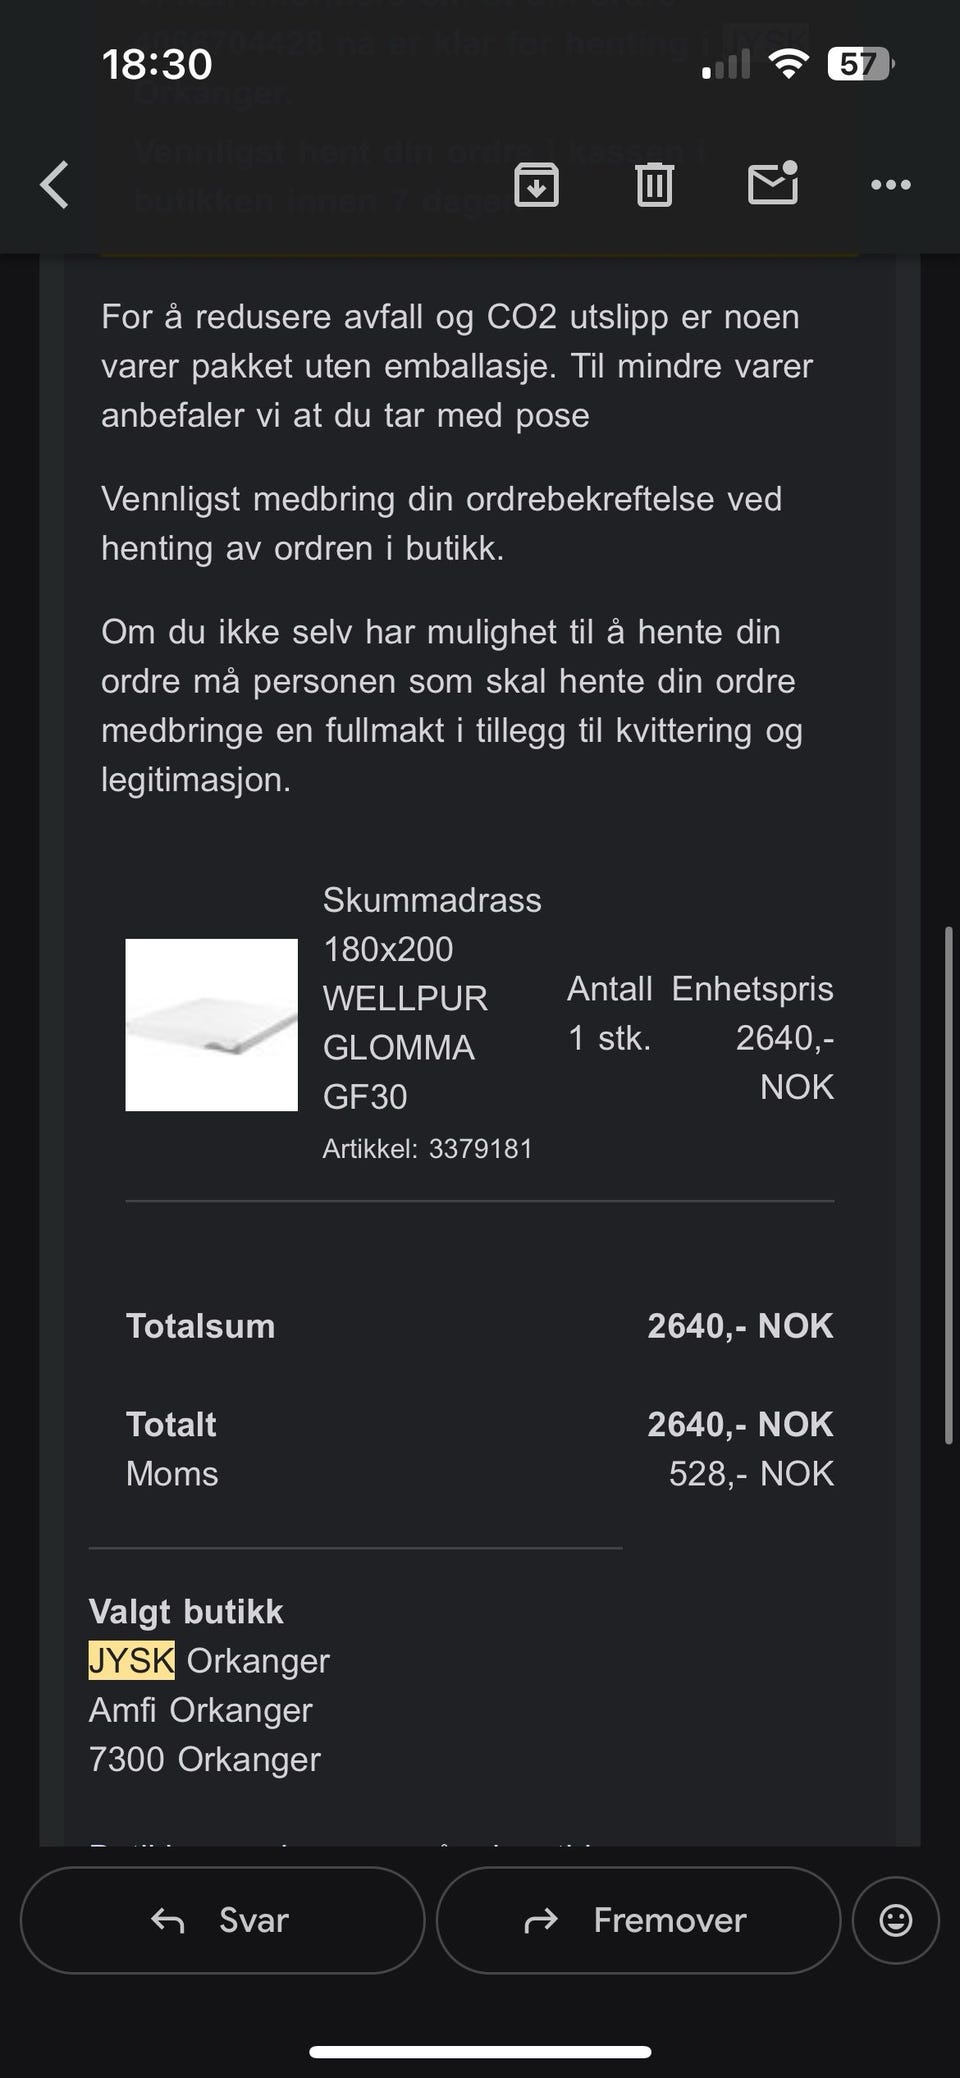Screen dimensions: 960x2078
Task: Click the Svar reply button
Action: (x=222, y=1920)
